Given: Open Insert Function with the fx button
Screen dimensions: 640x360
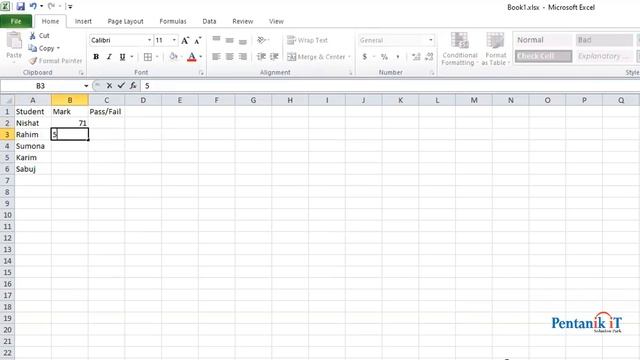Looking at the screenshot, I should pyautogui.click(x=133, y=86).
